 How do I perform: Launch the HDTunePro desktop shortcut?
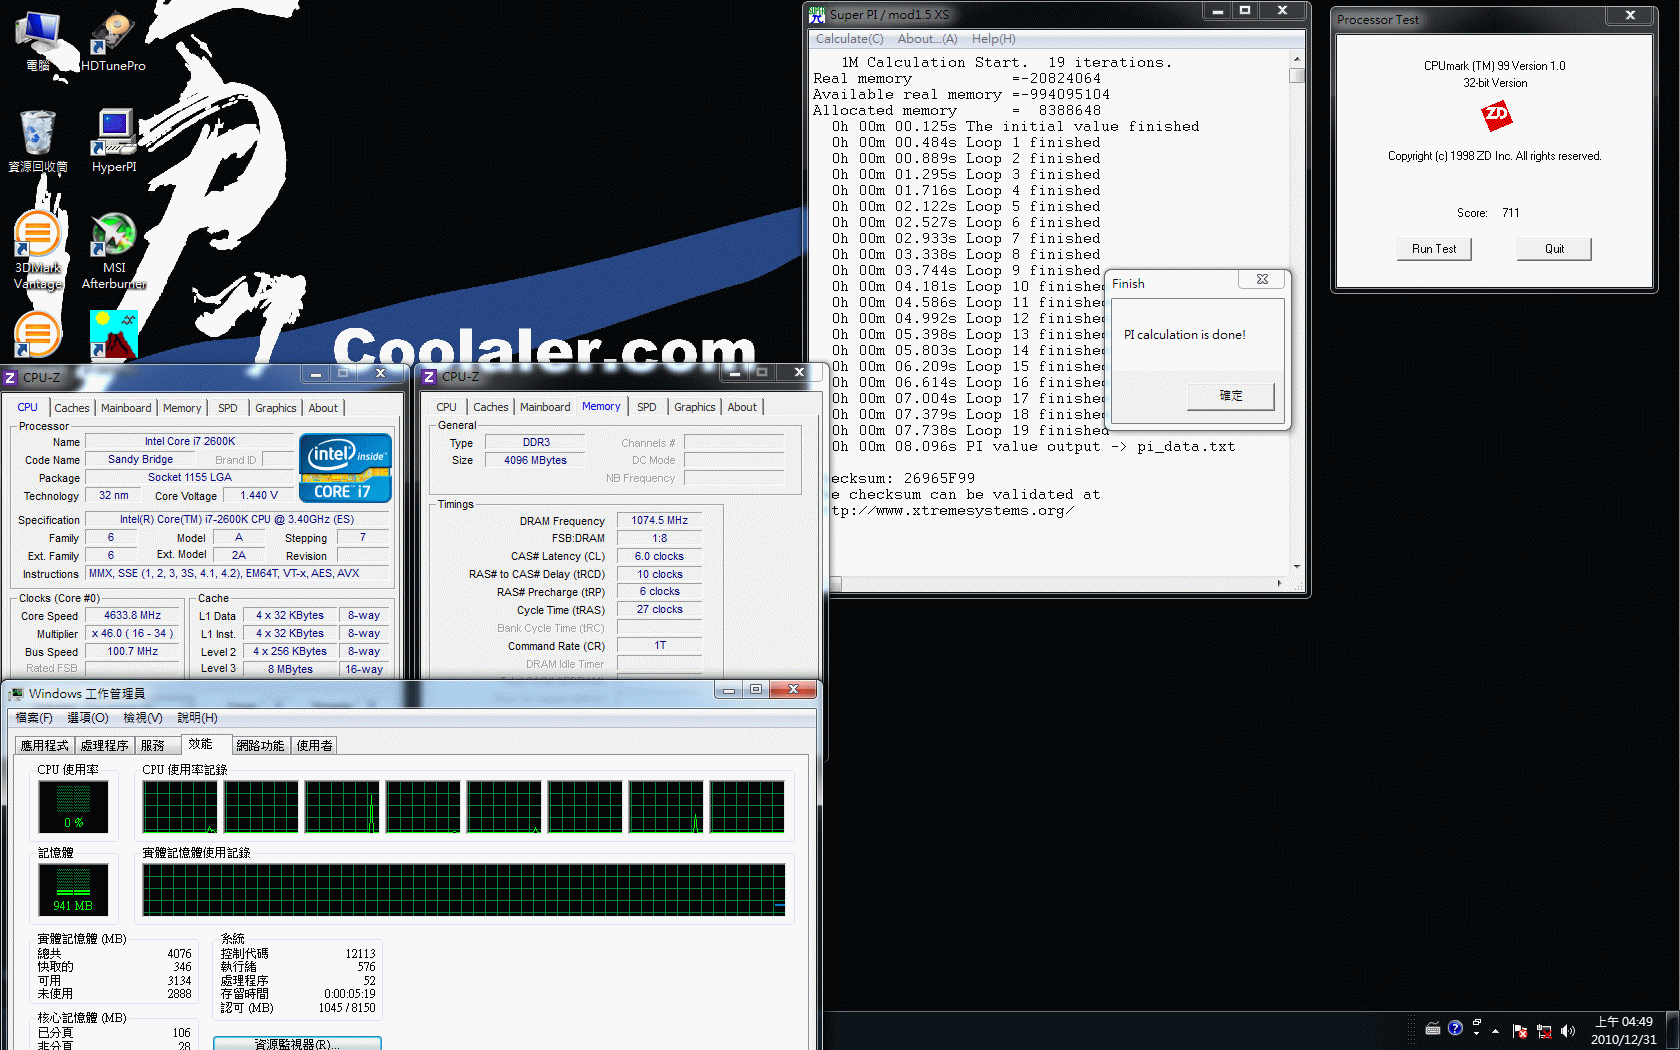pyautogui.click(x=113, y=40)
